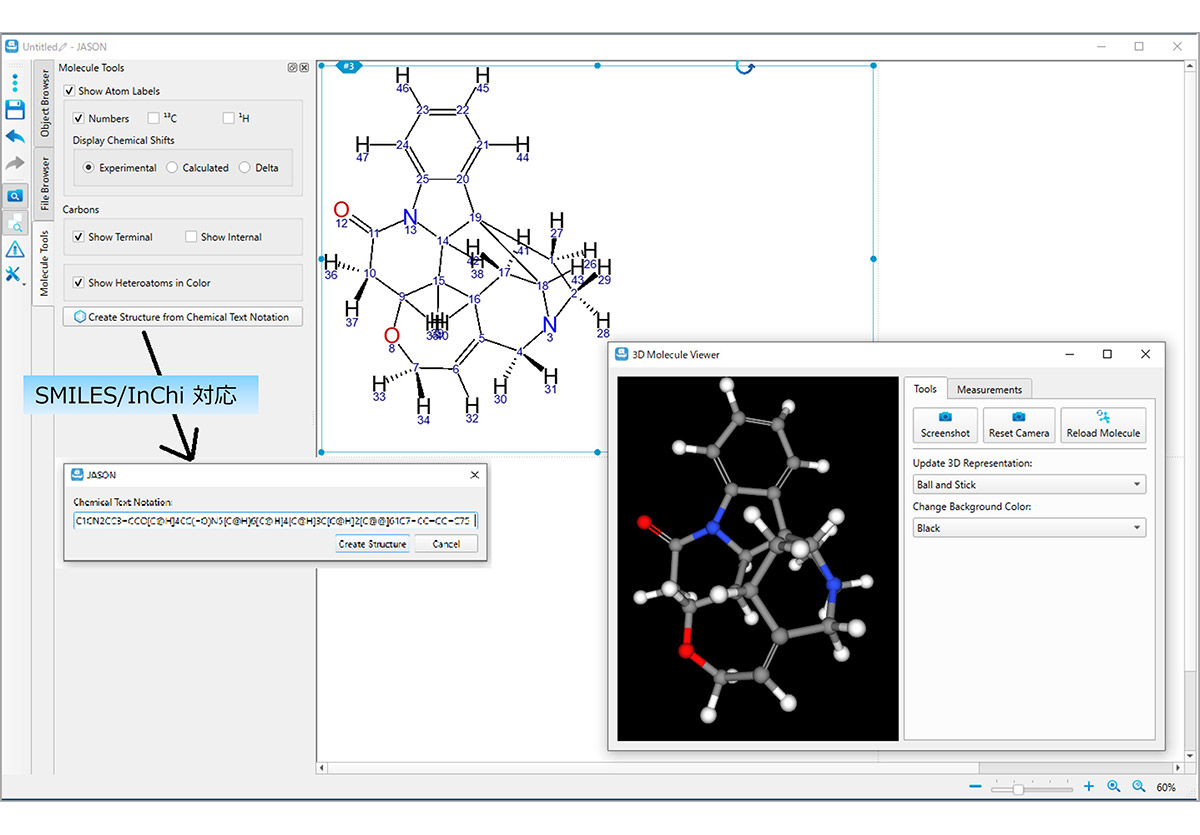
Task: Open the wrench tools icon menu
Action: tap(13, 275)
